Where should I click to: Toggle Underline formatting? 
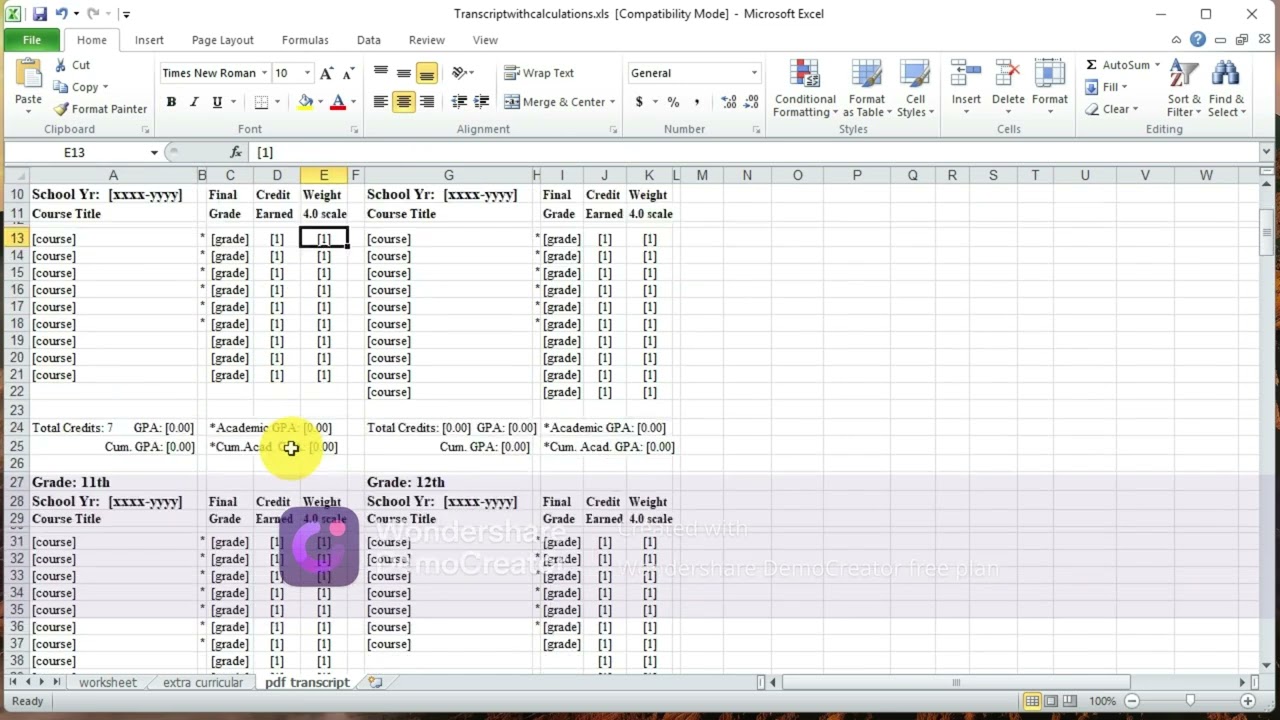tap(216, 102)
